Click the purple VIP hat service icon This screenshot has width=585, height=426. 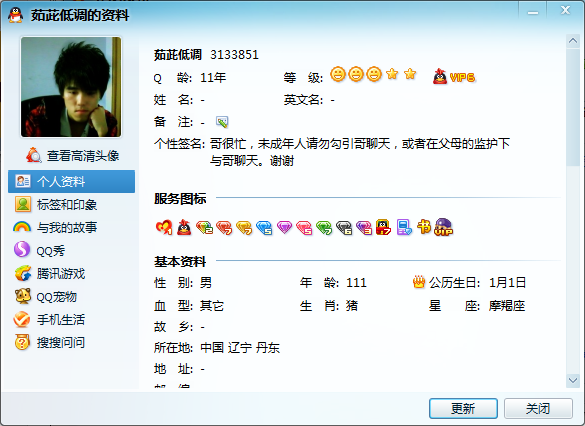443,227
